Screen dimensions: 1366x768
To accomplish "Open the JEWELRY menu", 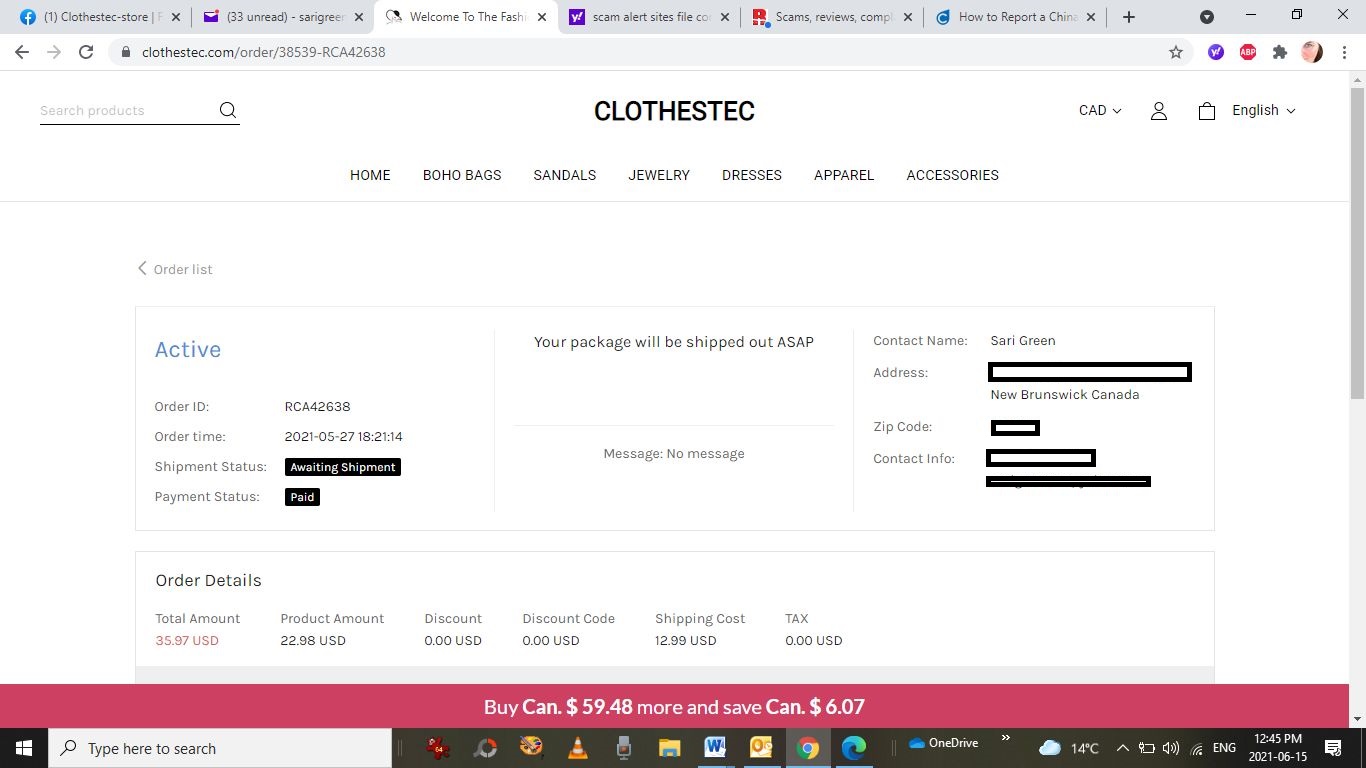I will coord(659,175).
